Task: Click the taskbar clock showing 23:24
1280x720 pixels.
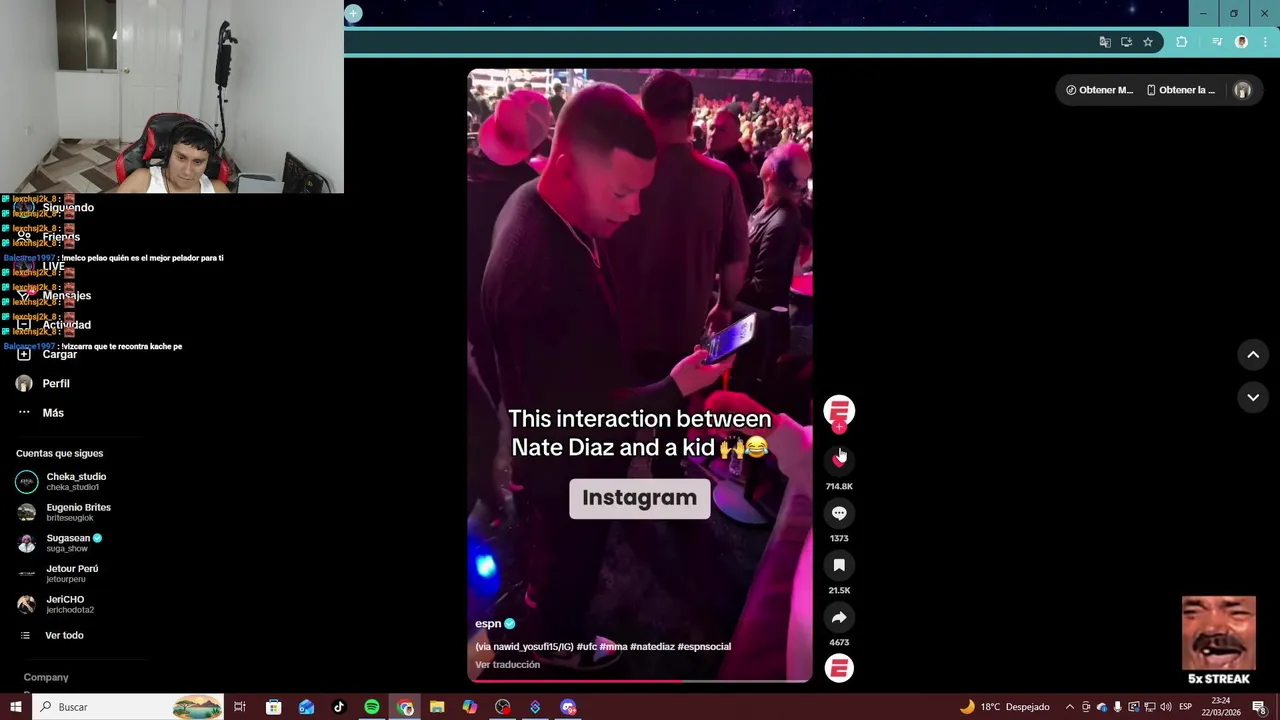Action: [1222, 707]
